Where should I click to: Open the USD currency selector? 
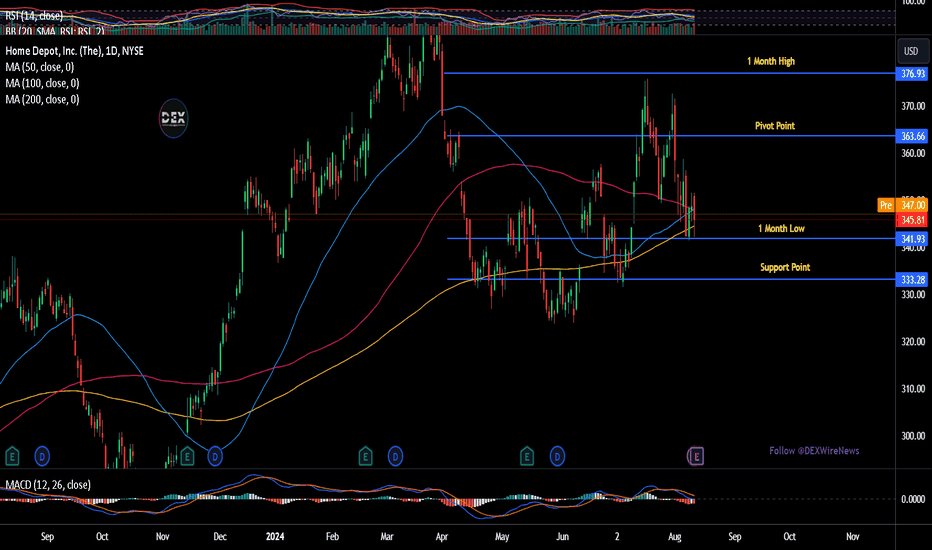[x=911, y=51]
